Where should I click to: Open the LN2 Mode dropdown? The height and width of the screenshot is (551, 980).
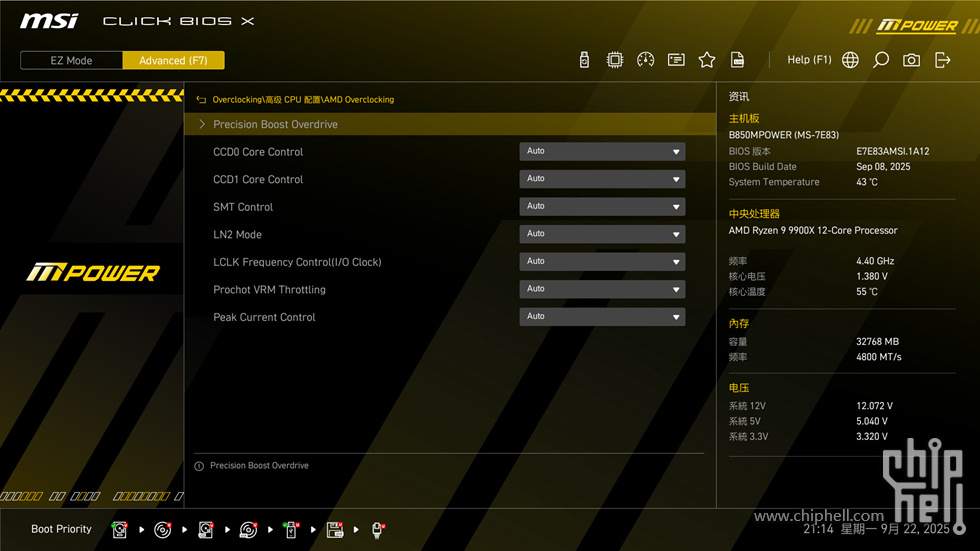[602, 234]
